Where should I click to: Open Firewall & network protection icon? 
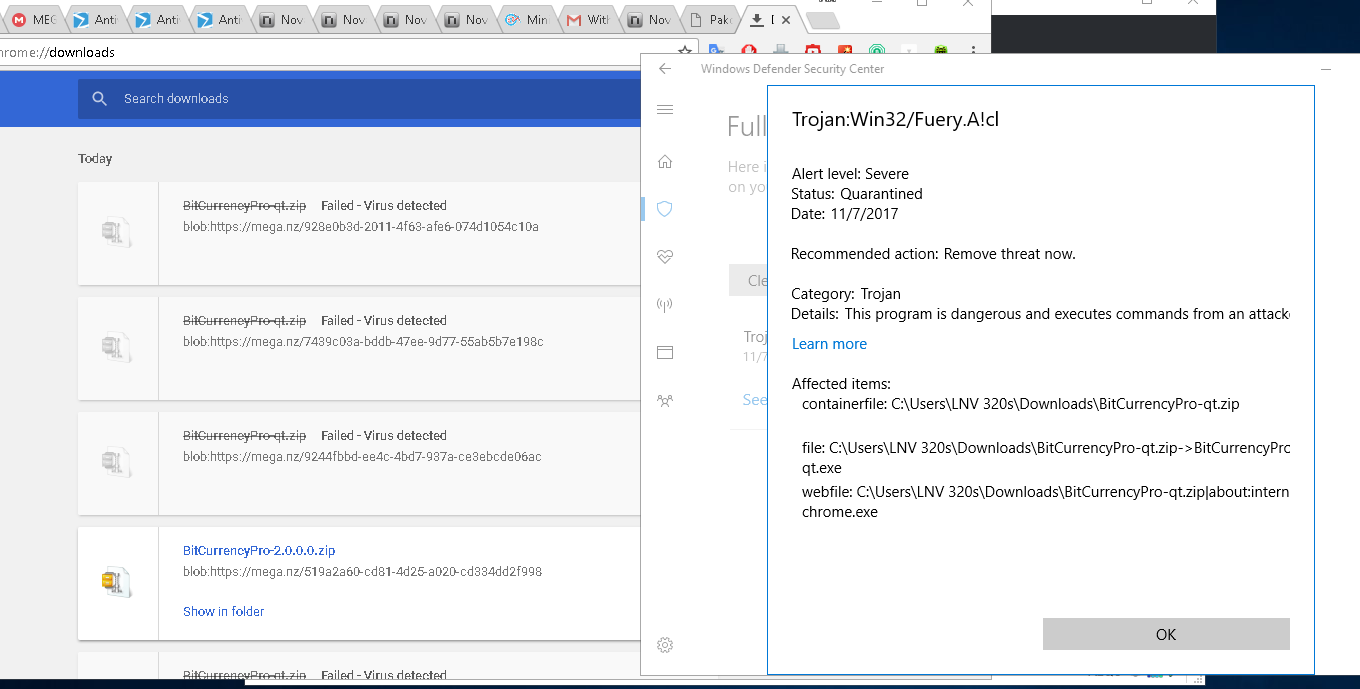pyautogui.click(x=665, y=305)
